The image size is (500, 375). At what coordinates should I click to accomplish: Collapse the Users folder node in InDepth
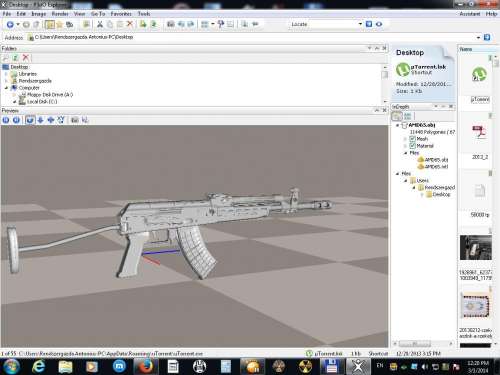click(x=406, y=180)
